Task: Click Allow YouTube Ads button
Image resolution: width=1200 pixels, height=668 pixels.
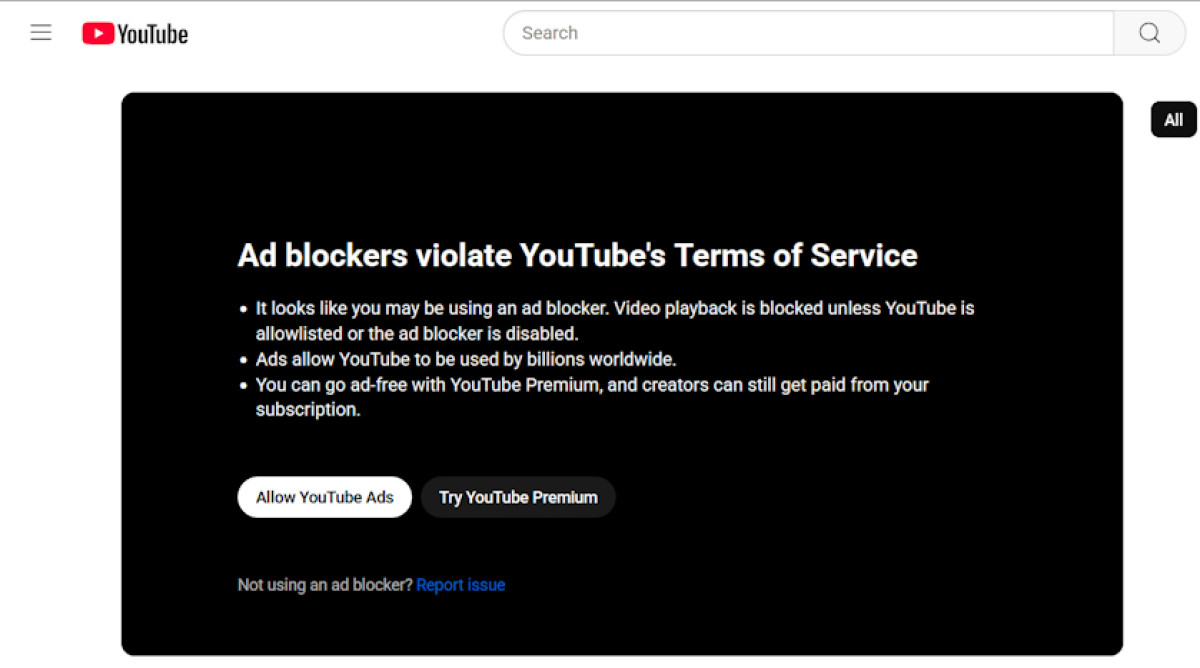Action: [x=325, y=497]
